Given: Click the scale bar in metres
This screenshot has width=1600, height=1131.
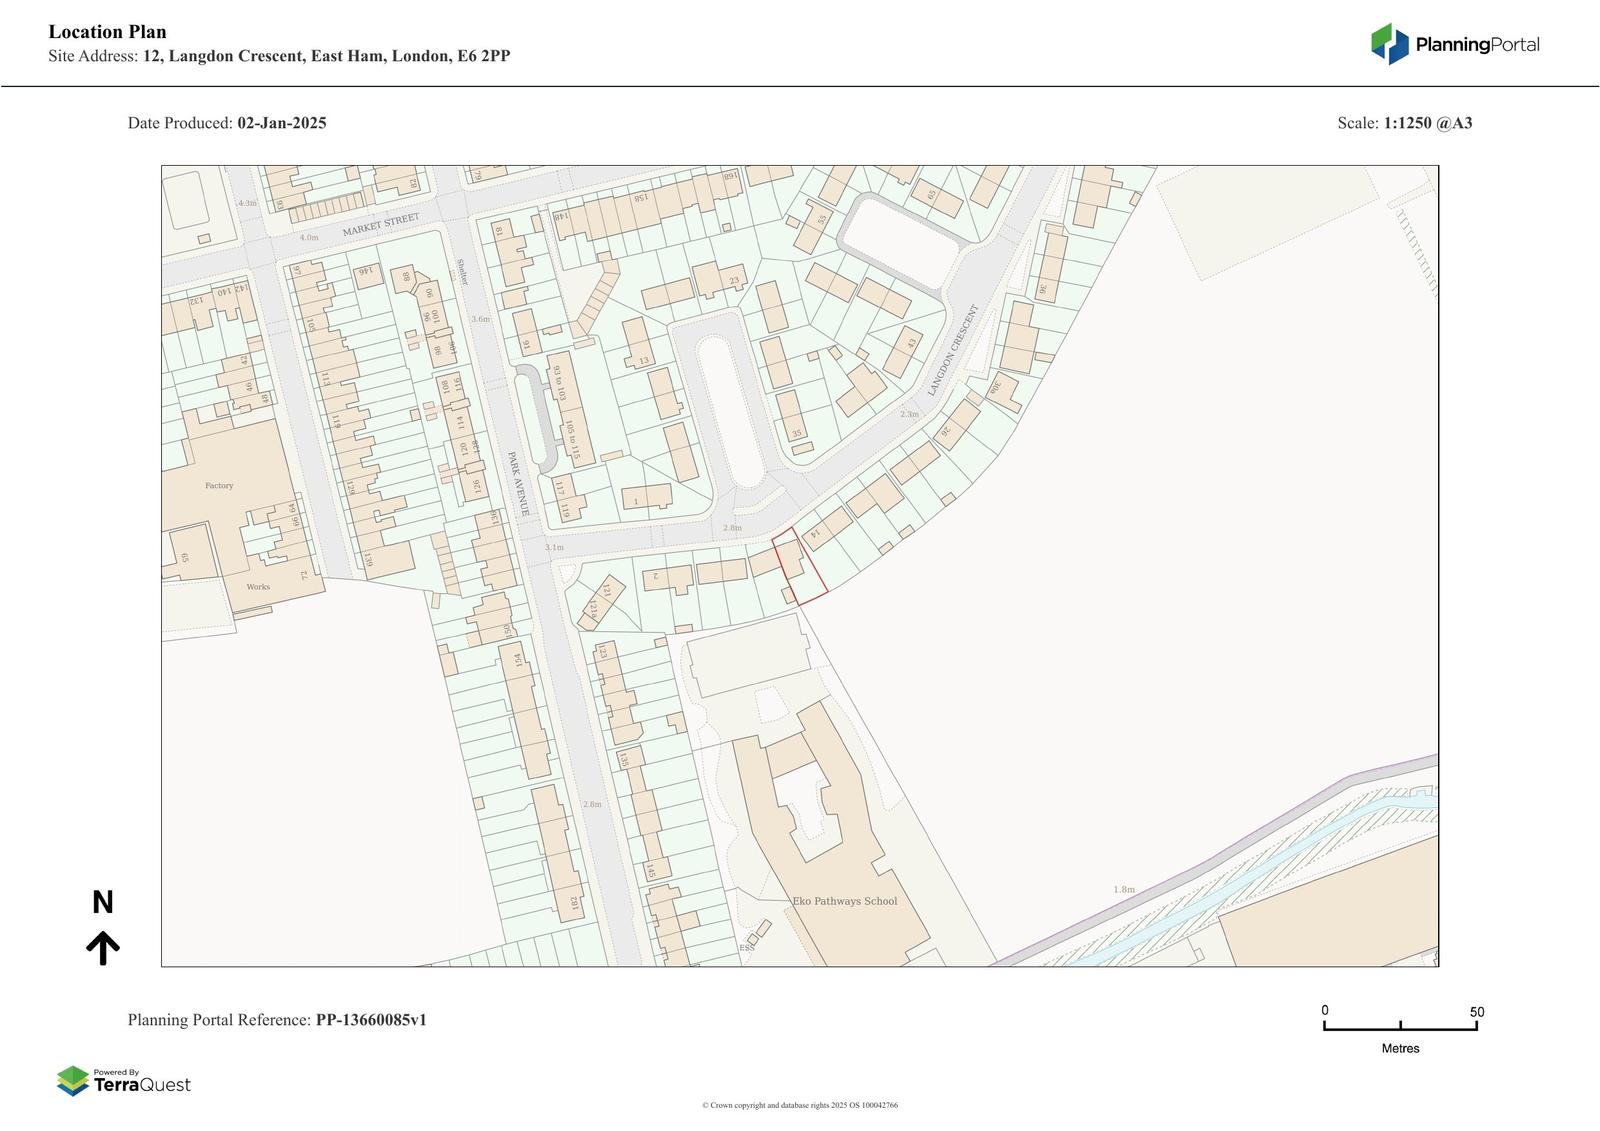Looking at the screenshot, I should coord(1400,1025).
